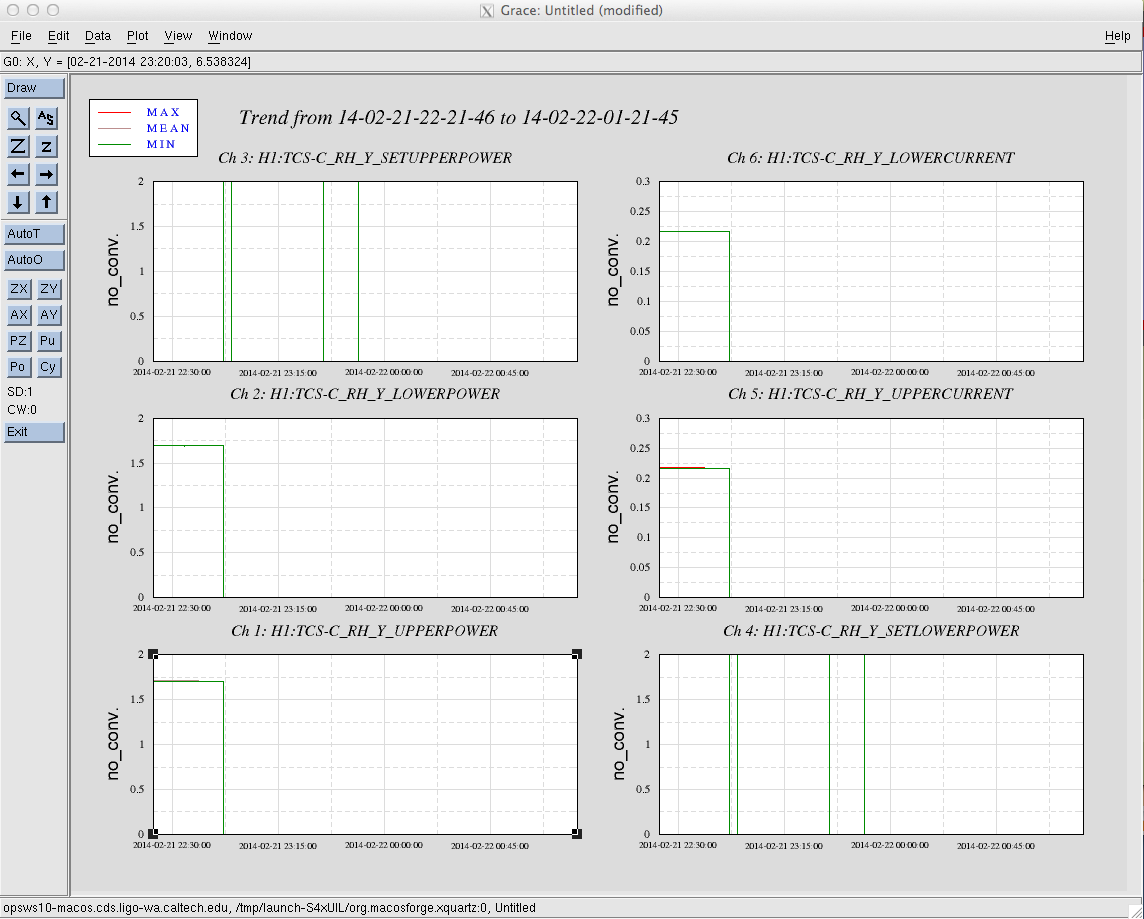Click the PZ button
The image size is (1144, 919).
click(x=19, y=341)
